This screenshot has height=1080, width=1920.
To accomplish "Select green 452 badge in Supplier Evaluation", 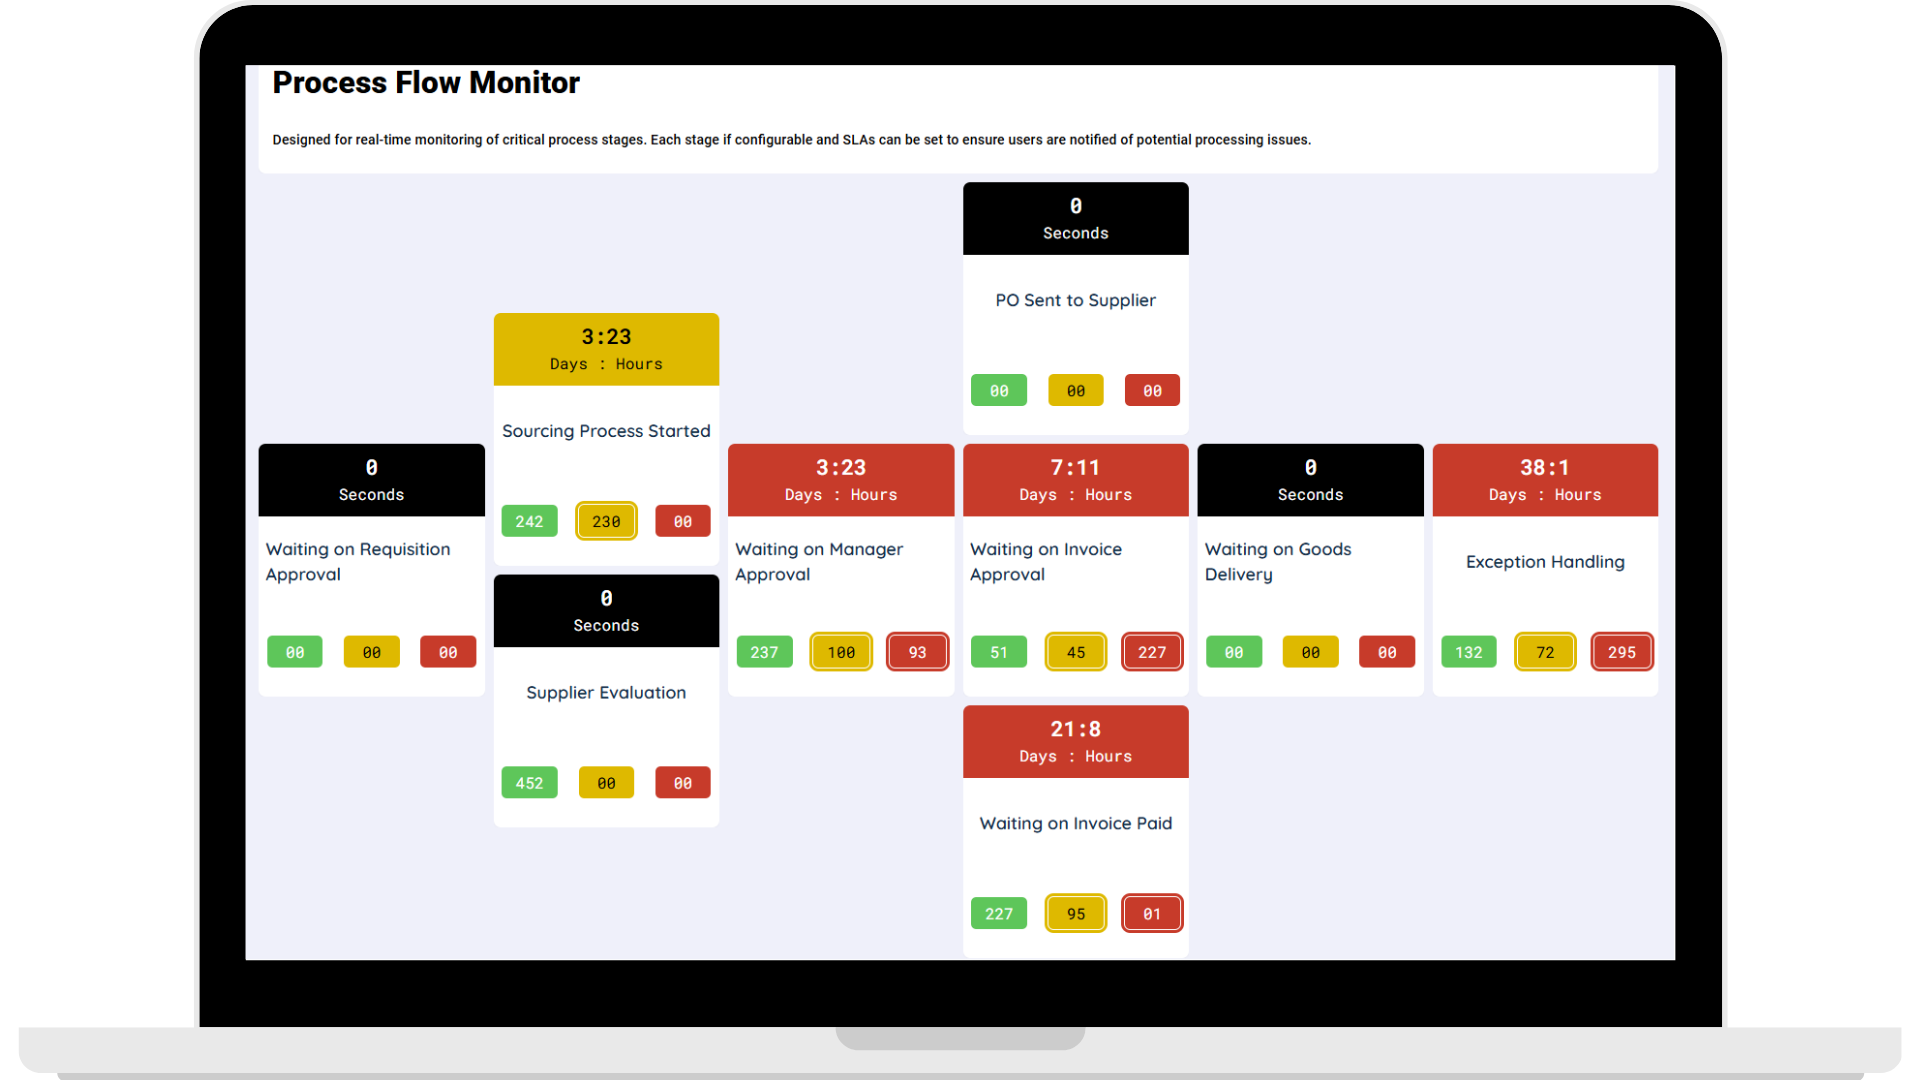I will click(529, 783).
